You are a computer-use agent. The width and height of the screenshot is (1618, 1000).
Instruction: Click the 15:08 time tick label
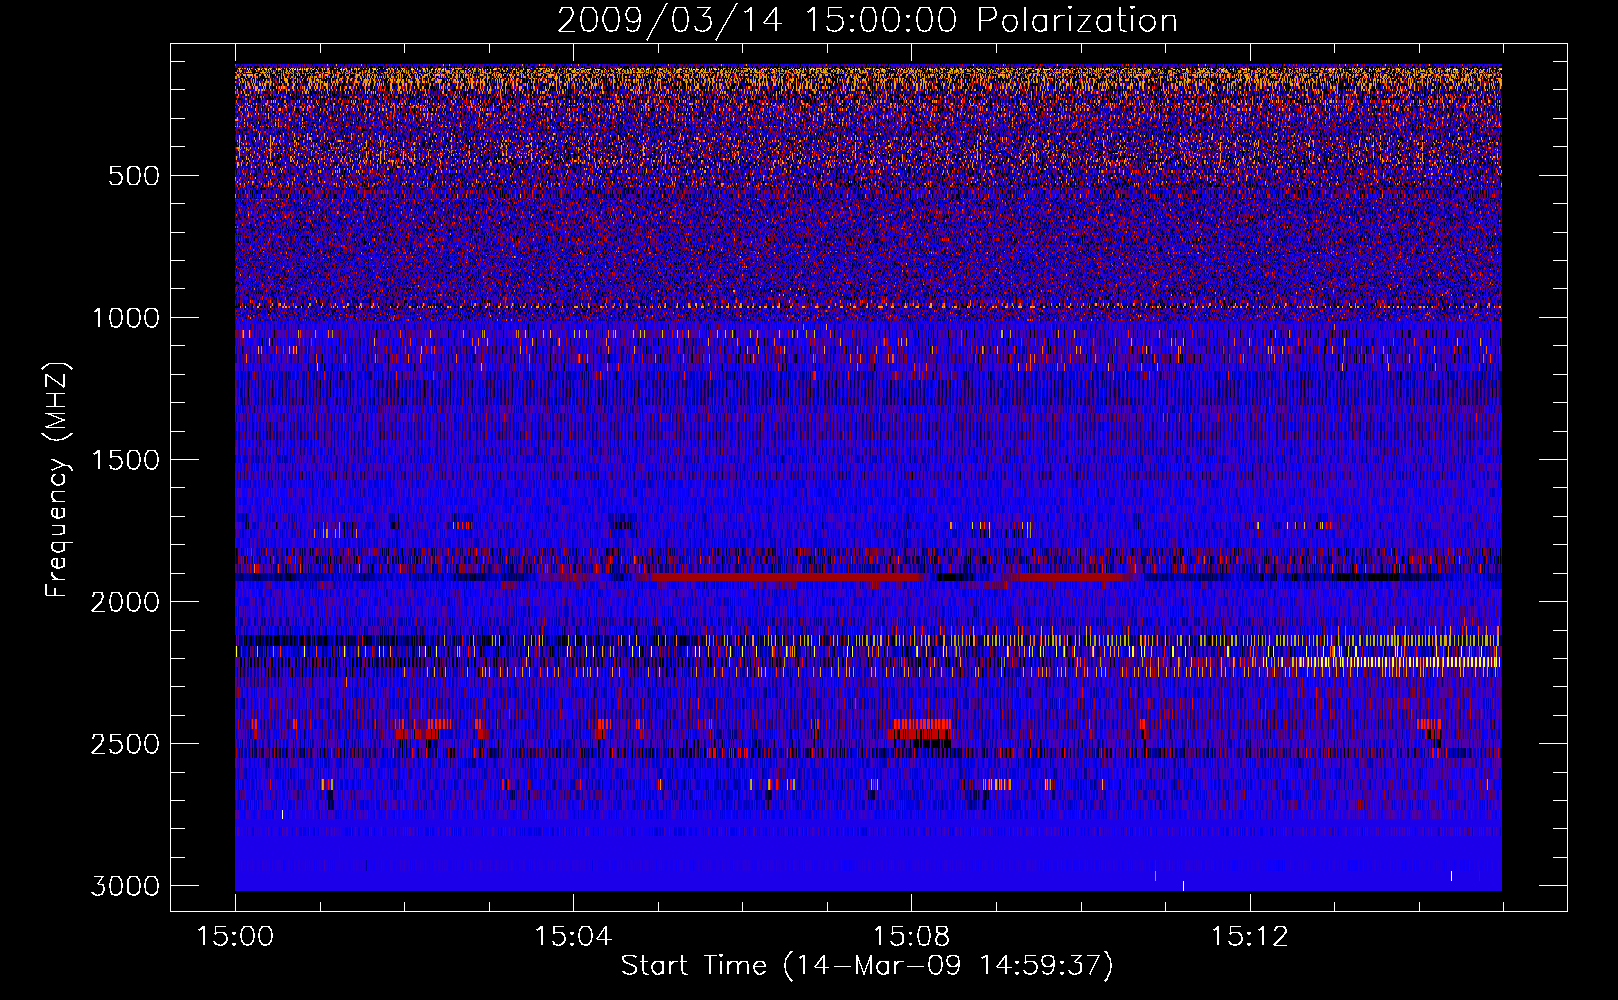click(911, 937)
